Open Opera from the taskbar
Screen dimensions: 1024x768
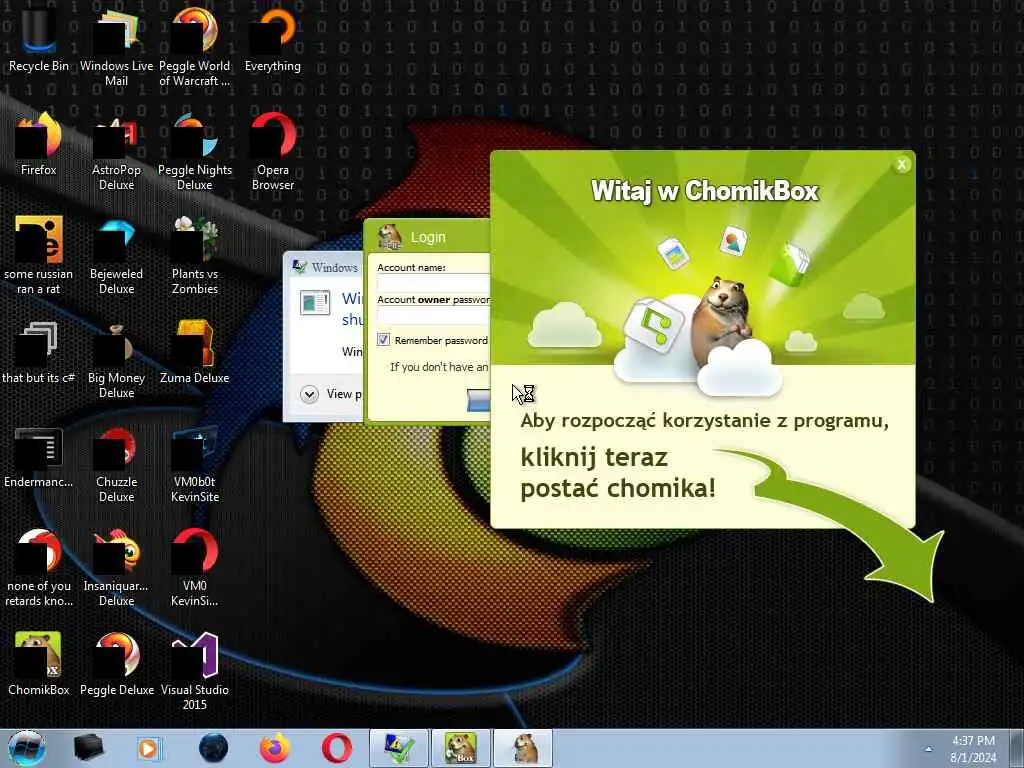337,748
